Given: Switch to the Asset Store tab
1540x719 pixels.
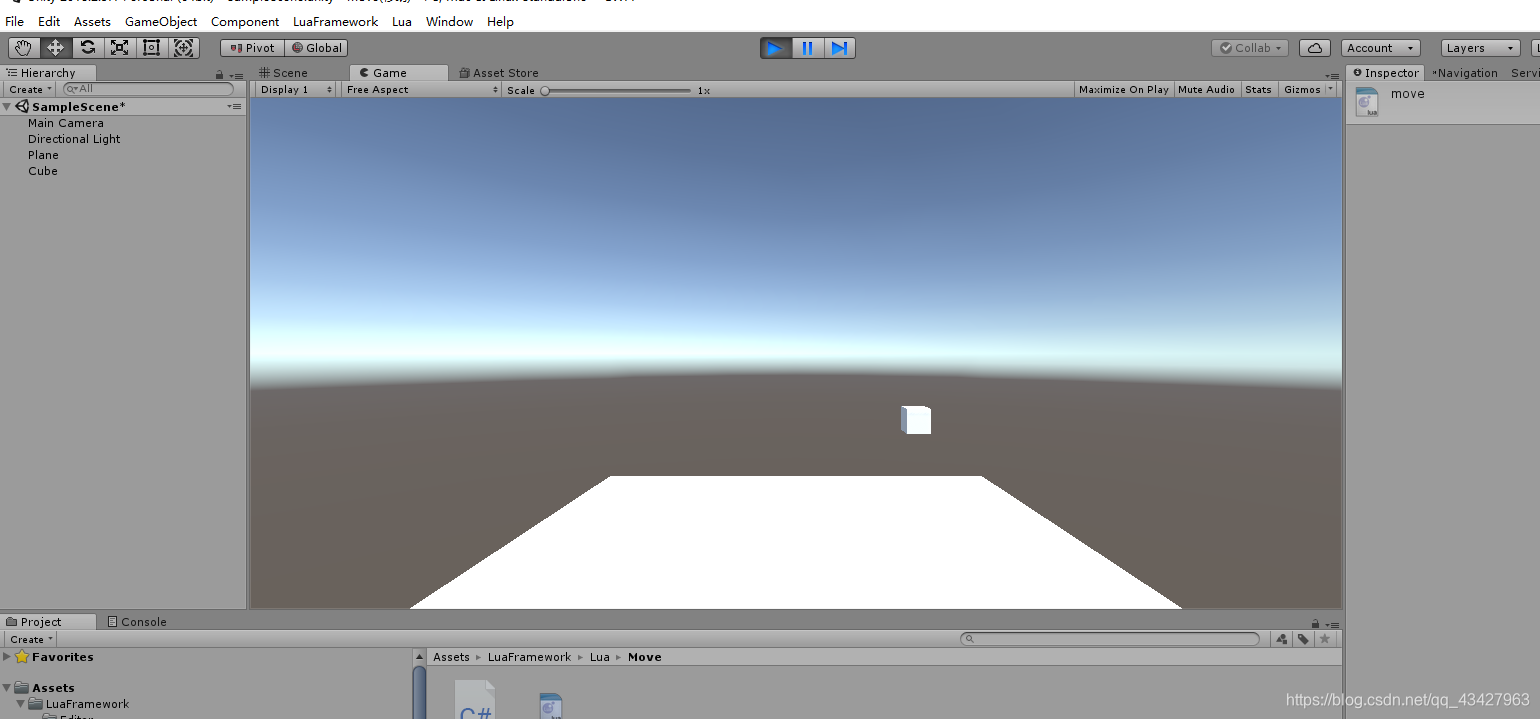Looking at the screenshot, I should click(x=498, y=73).
